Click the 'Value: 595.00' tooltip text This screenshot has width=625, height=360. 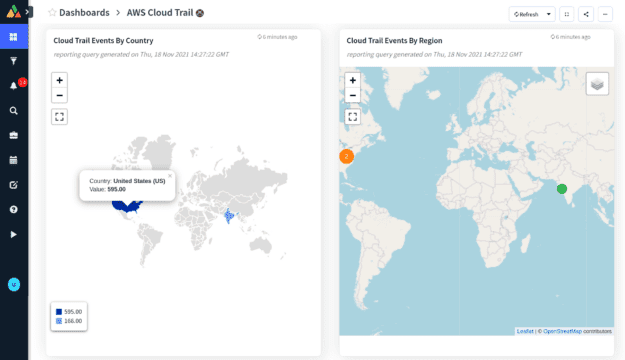pyautogui.click(x=108, y=189)
